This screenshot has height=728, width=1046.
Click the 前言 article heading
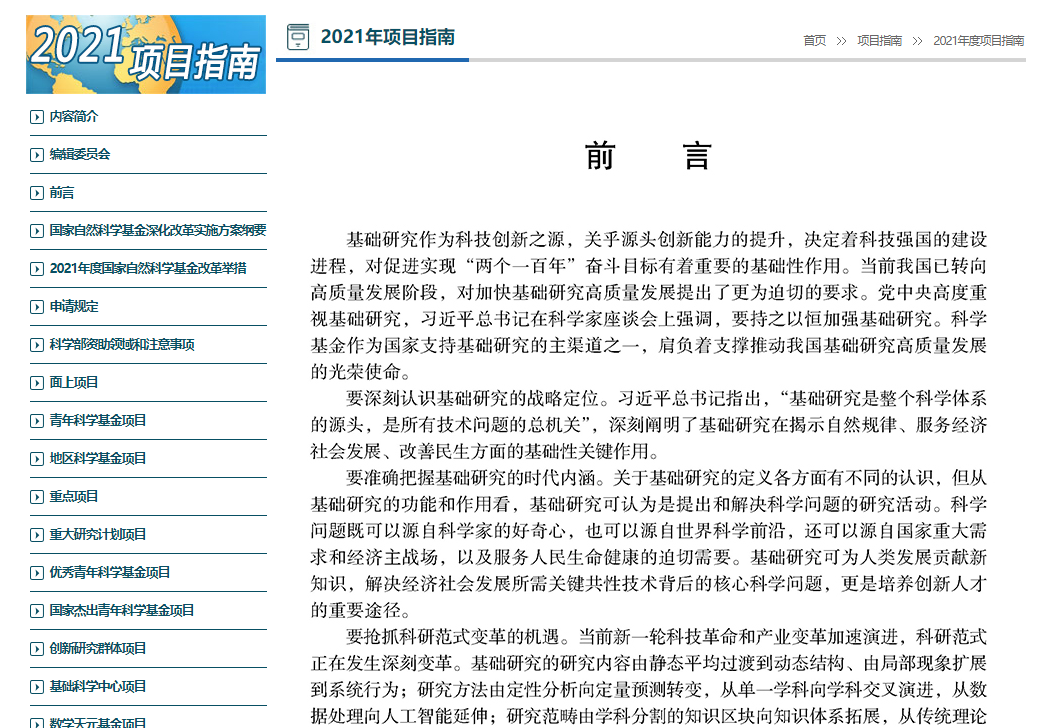pyautogui.click(x=648, y=156)
